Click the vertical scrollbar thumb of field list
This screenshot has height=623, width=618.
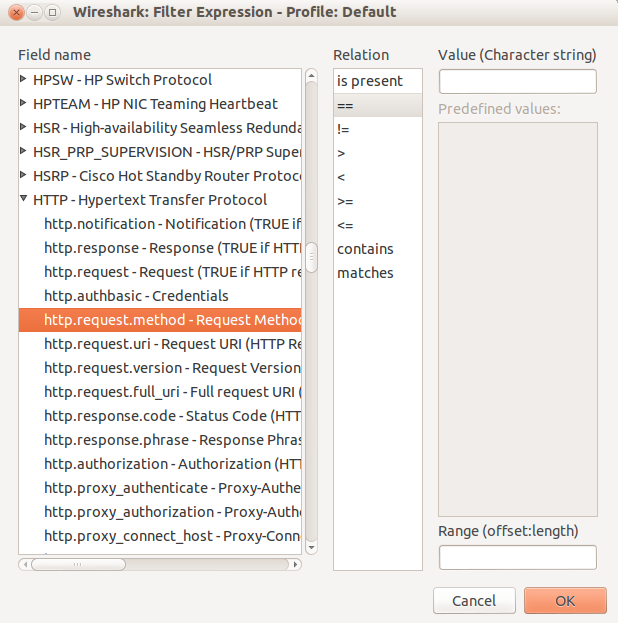pos(311,257)
